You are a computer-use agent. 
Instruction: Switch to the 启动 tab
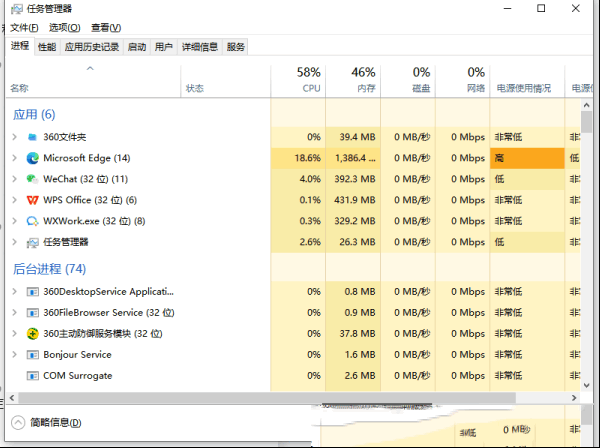coord(137,47)
